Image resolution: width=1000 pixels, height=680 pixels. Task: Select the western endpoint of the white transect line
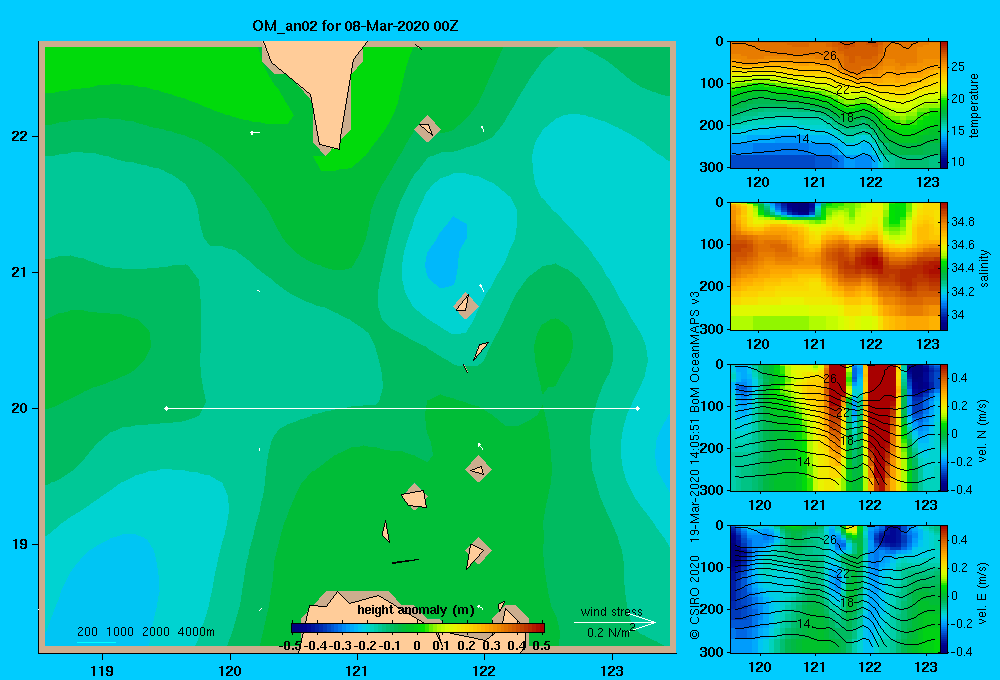(x=166, y=408)
